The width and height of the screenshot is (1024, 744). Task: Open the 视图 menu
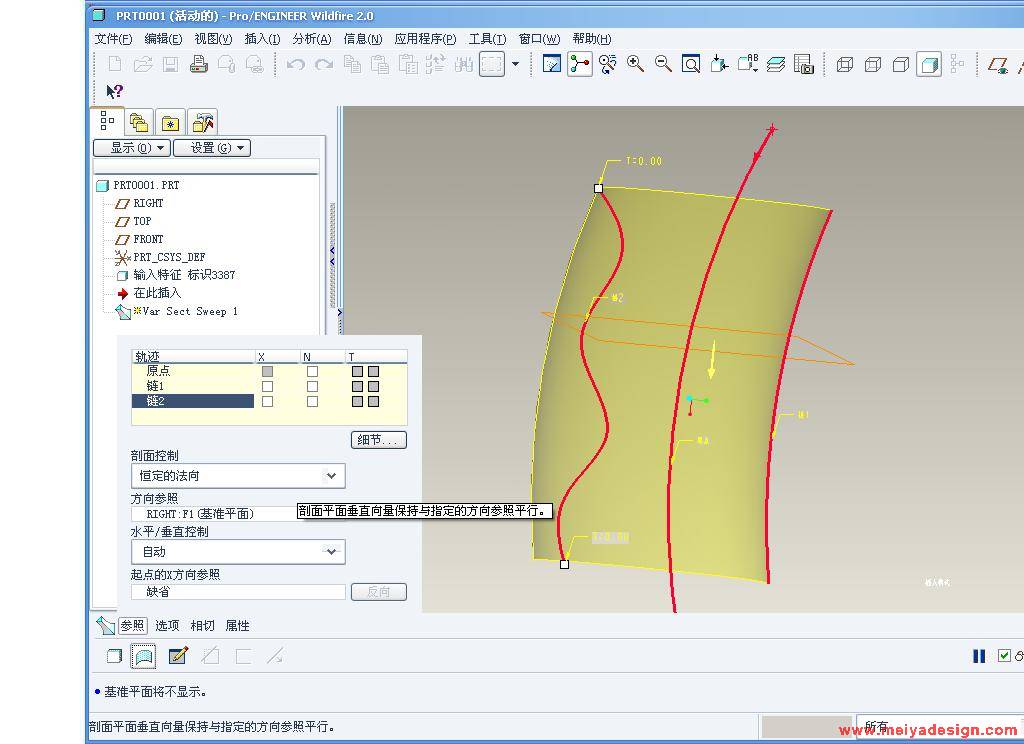point(213,39)
